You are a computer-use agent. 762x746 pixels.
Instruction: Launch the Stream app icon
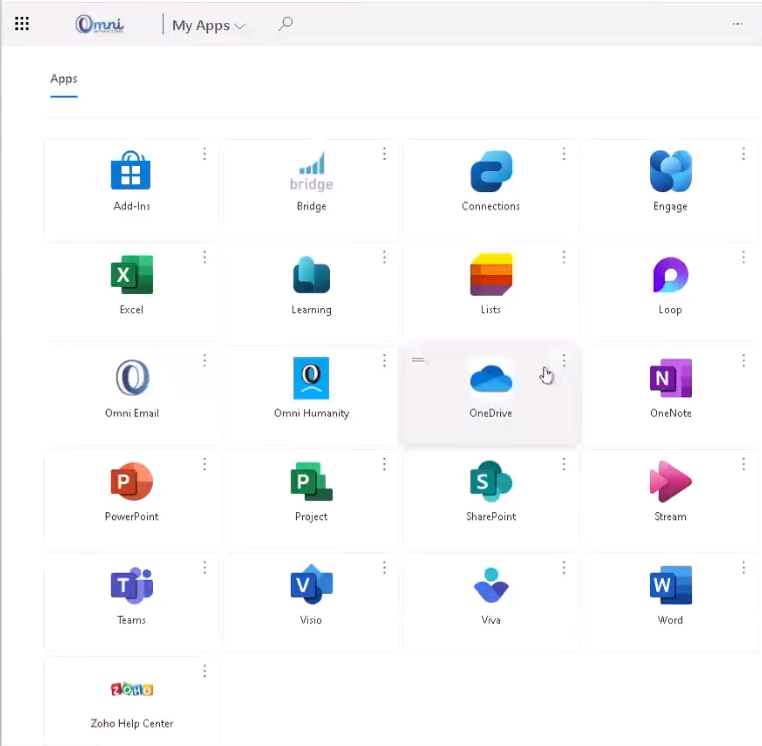click(671, 481)
